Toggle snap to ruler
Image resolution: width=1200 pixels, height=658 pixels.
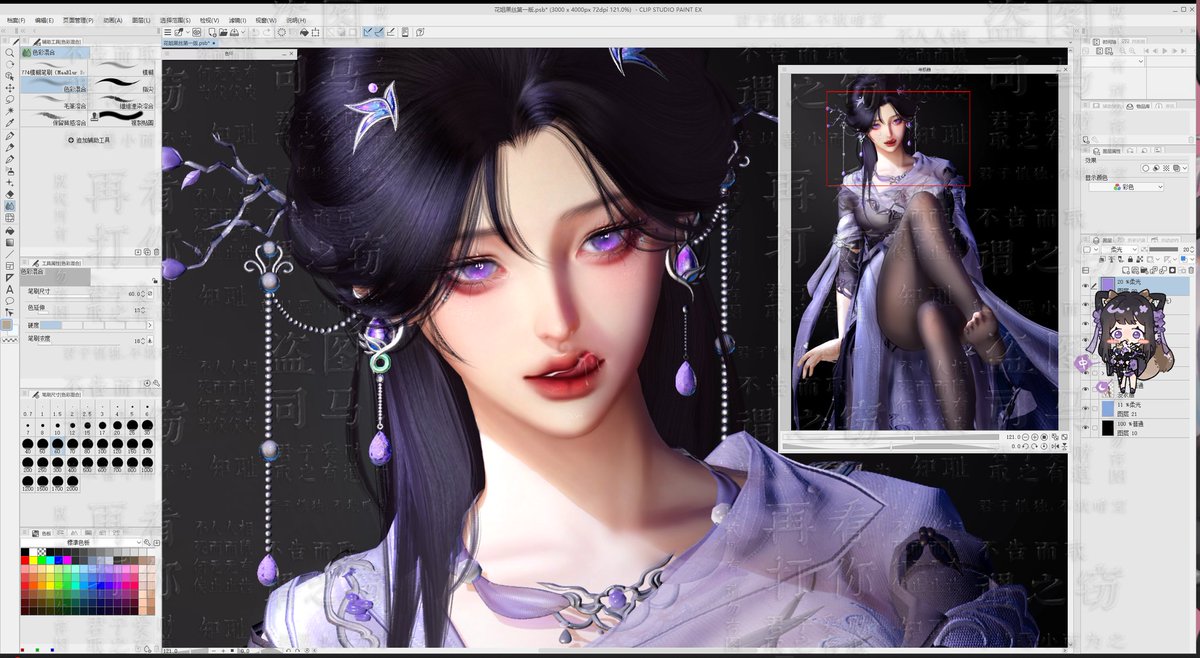[367, 32]
